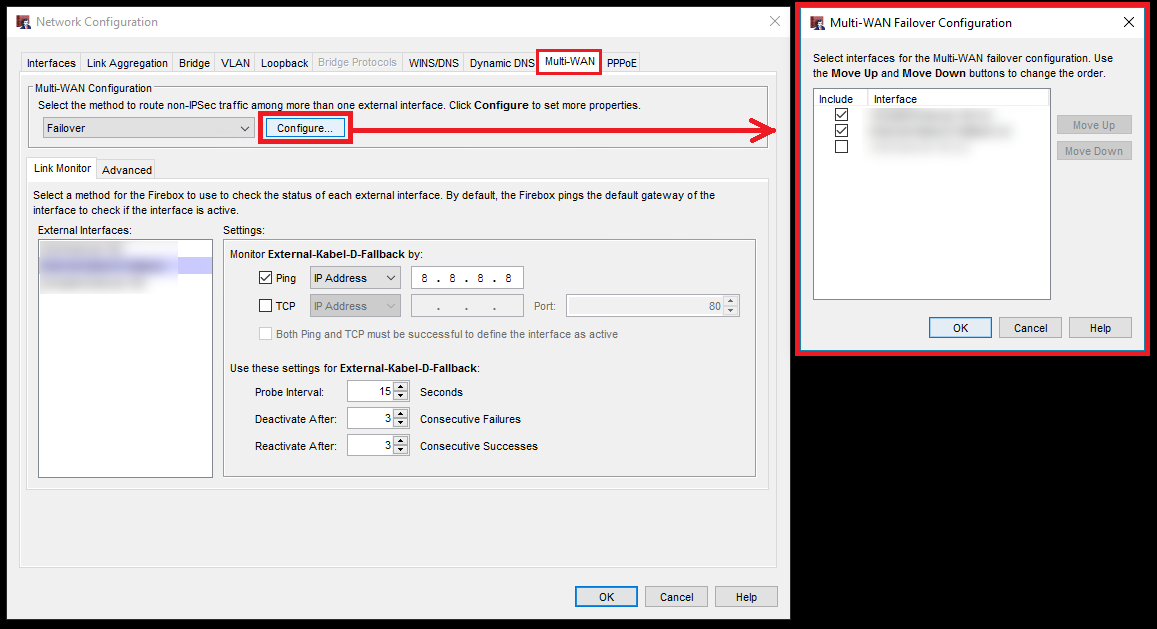
Task: Toggle the TCP monitor checkbox
Action: tap(265, 306)
